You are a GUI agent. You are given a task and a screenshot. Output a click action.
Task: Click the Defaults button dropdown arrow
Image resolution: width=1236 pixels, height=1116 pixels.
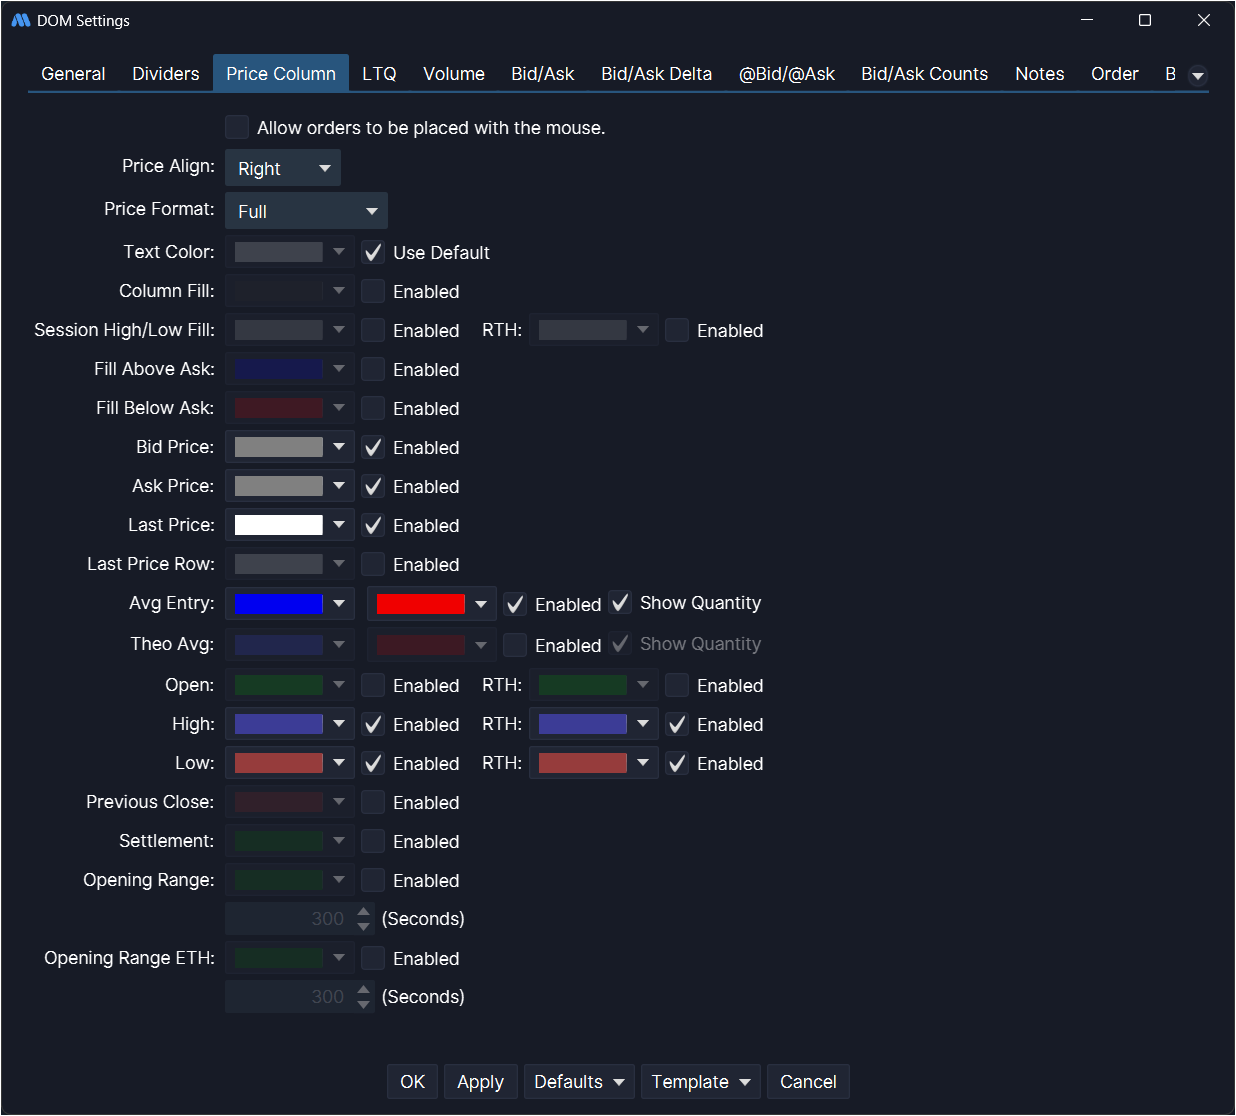tap(619, 1082)
